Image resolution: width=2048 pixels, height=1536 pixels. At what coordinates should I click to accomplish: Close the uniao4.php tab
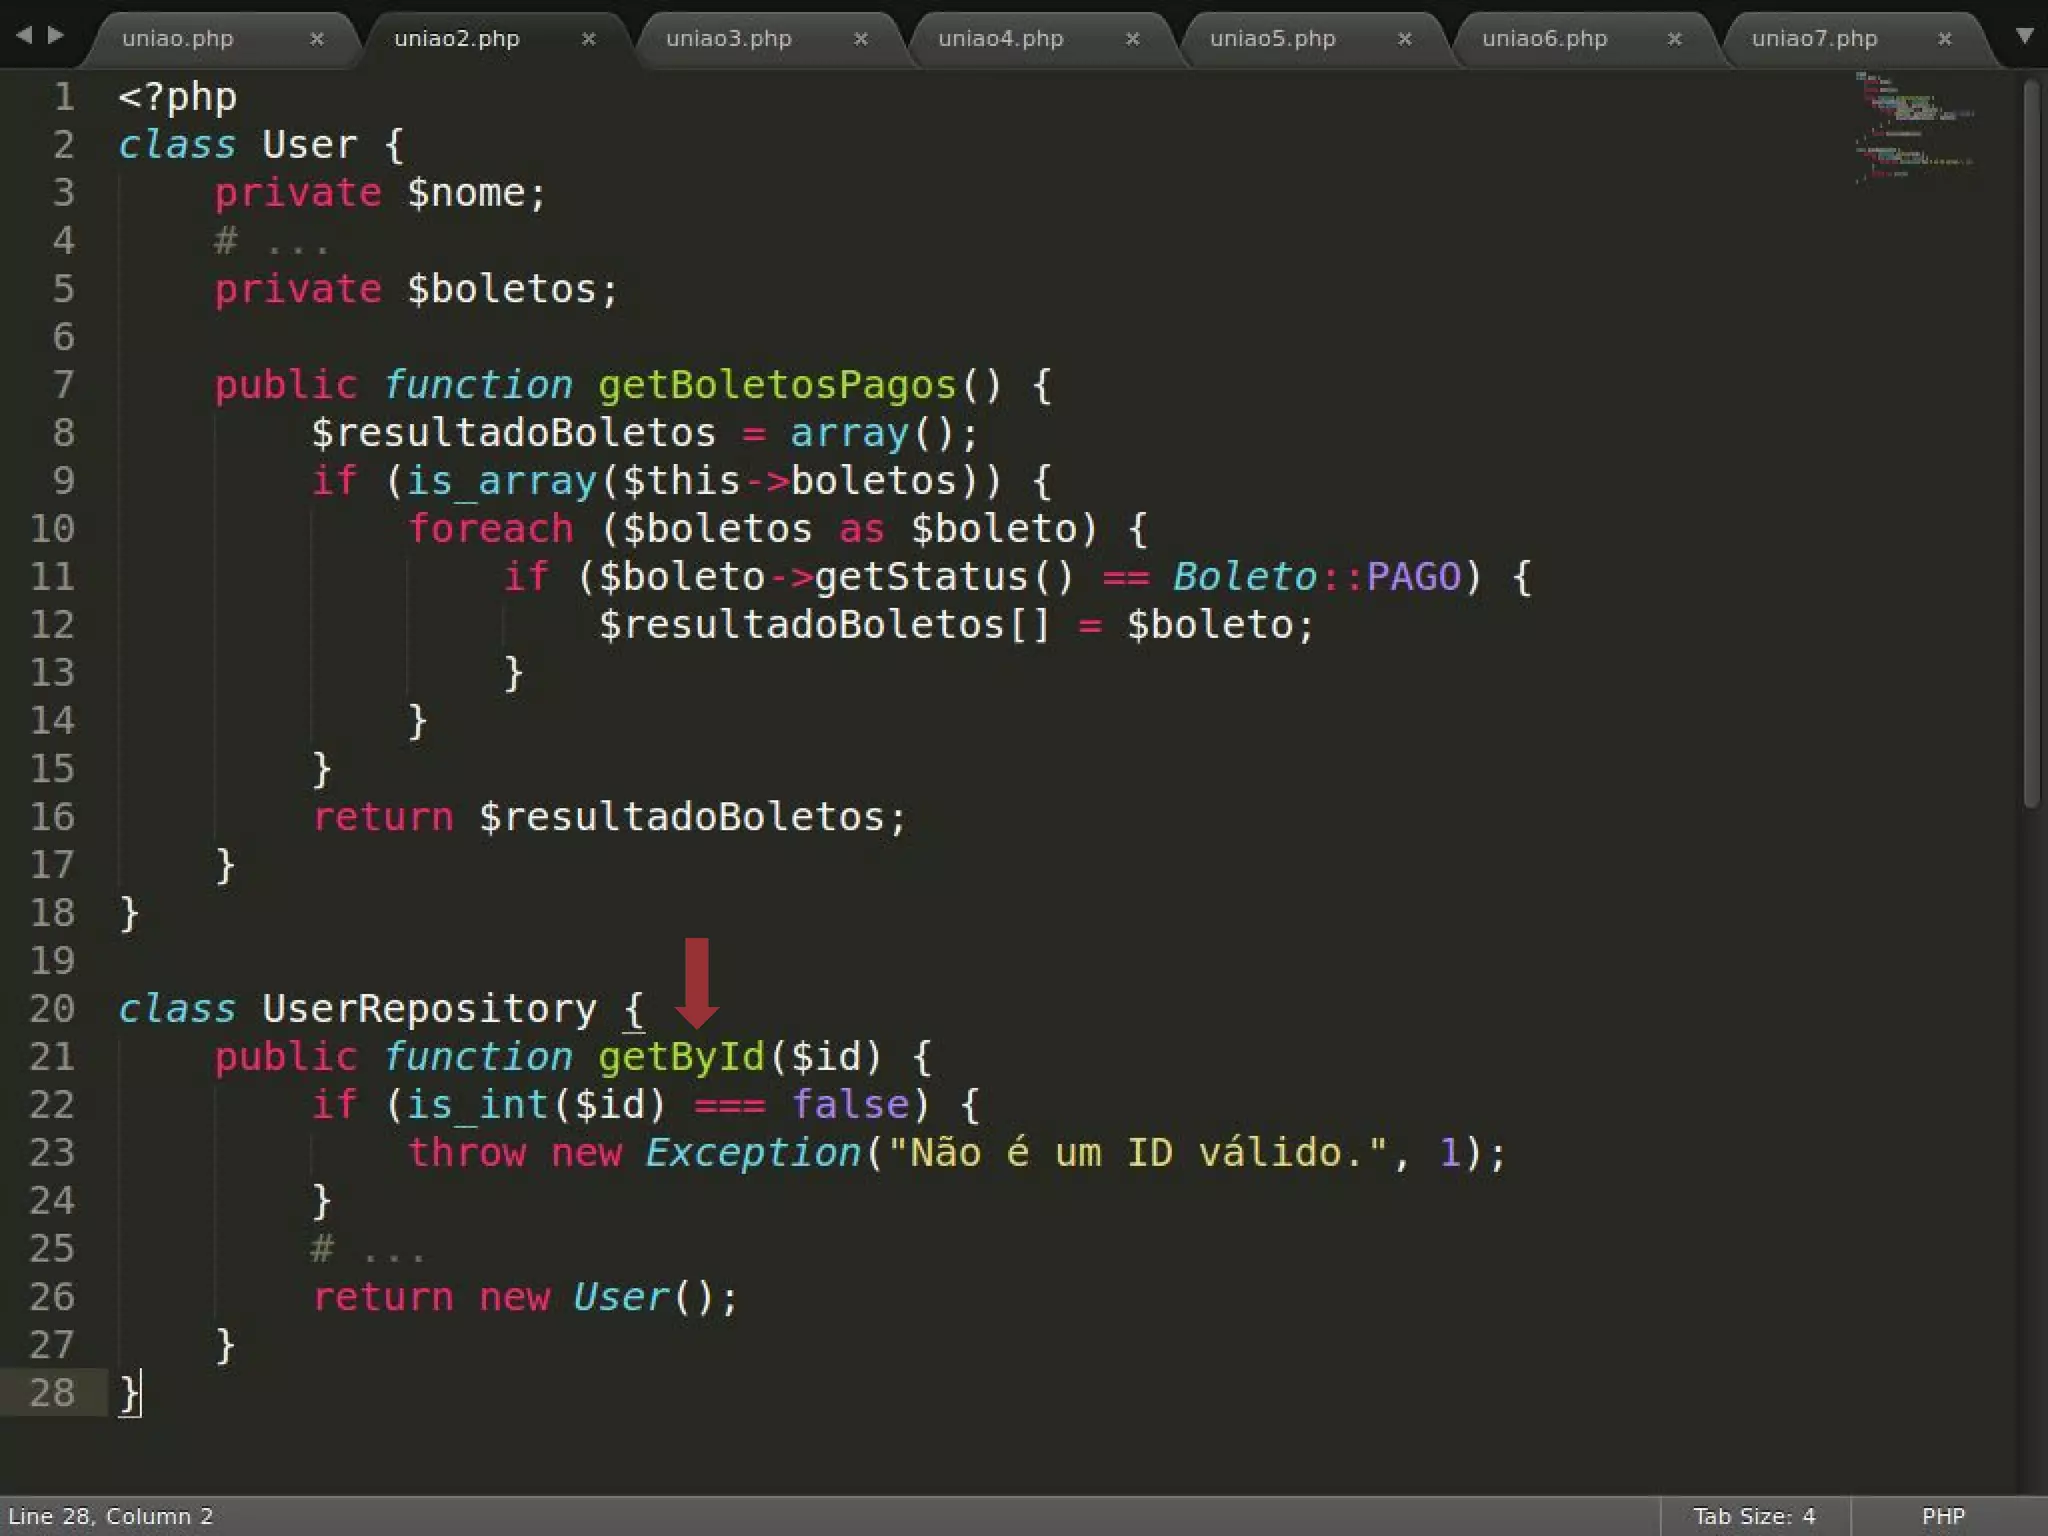pyautogui.click(x=1132, y=39)
